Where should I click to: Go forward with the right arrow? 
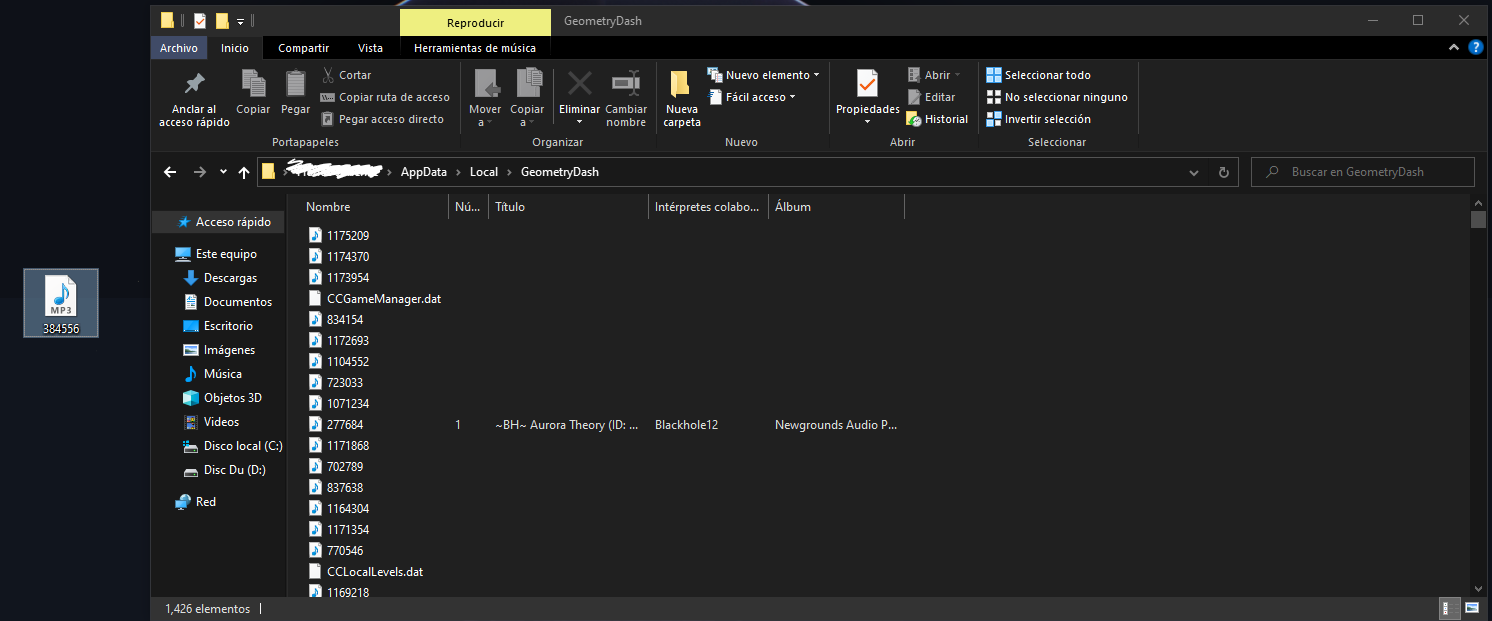tap(200, 172)
